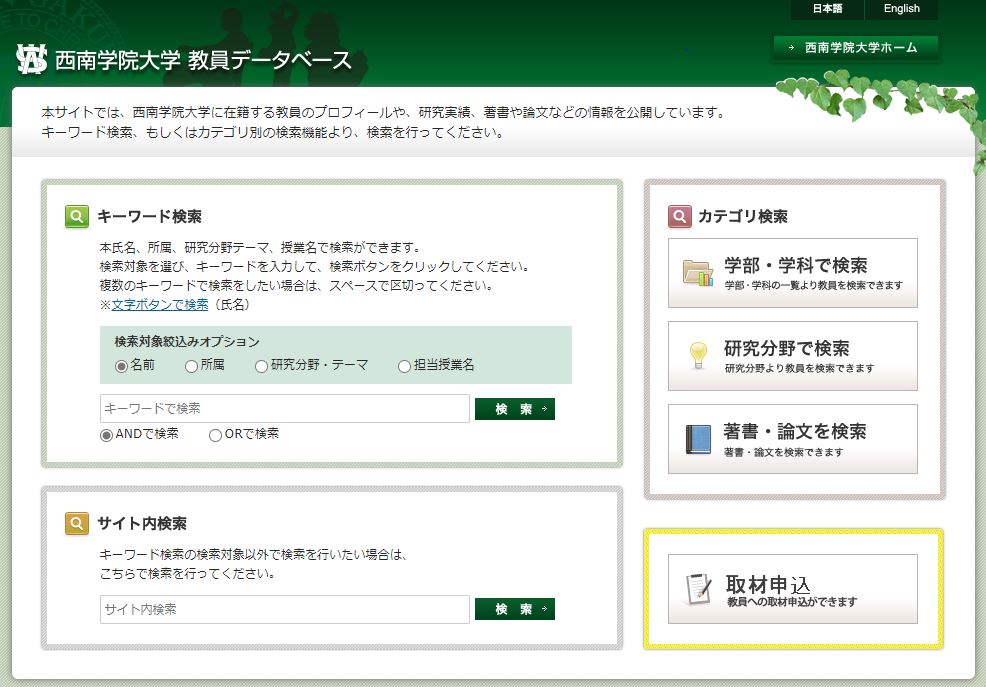Image resolution: width=986 pixels, height=687 pixels.
Task: Open the 文字ボタンで検索 link
Action: tap(160, 304)
